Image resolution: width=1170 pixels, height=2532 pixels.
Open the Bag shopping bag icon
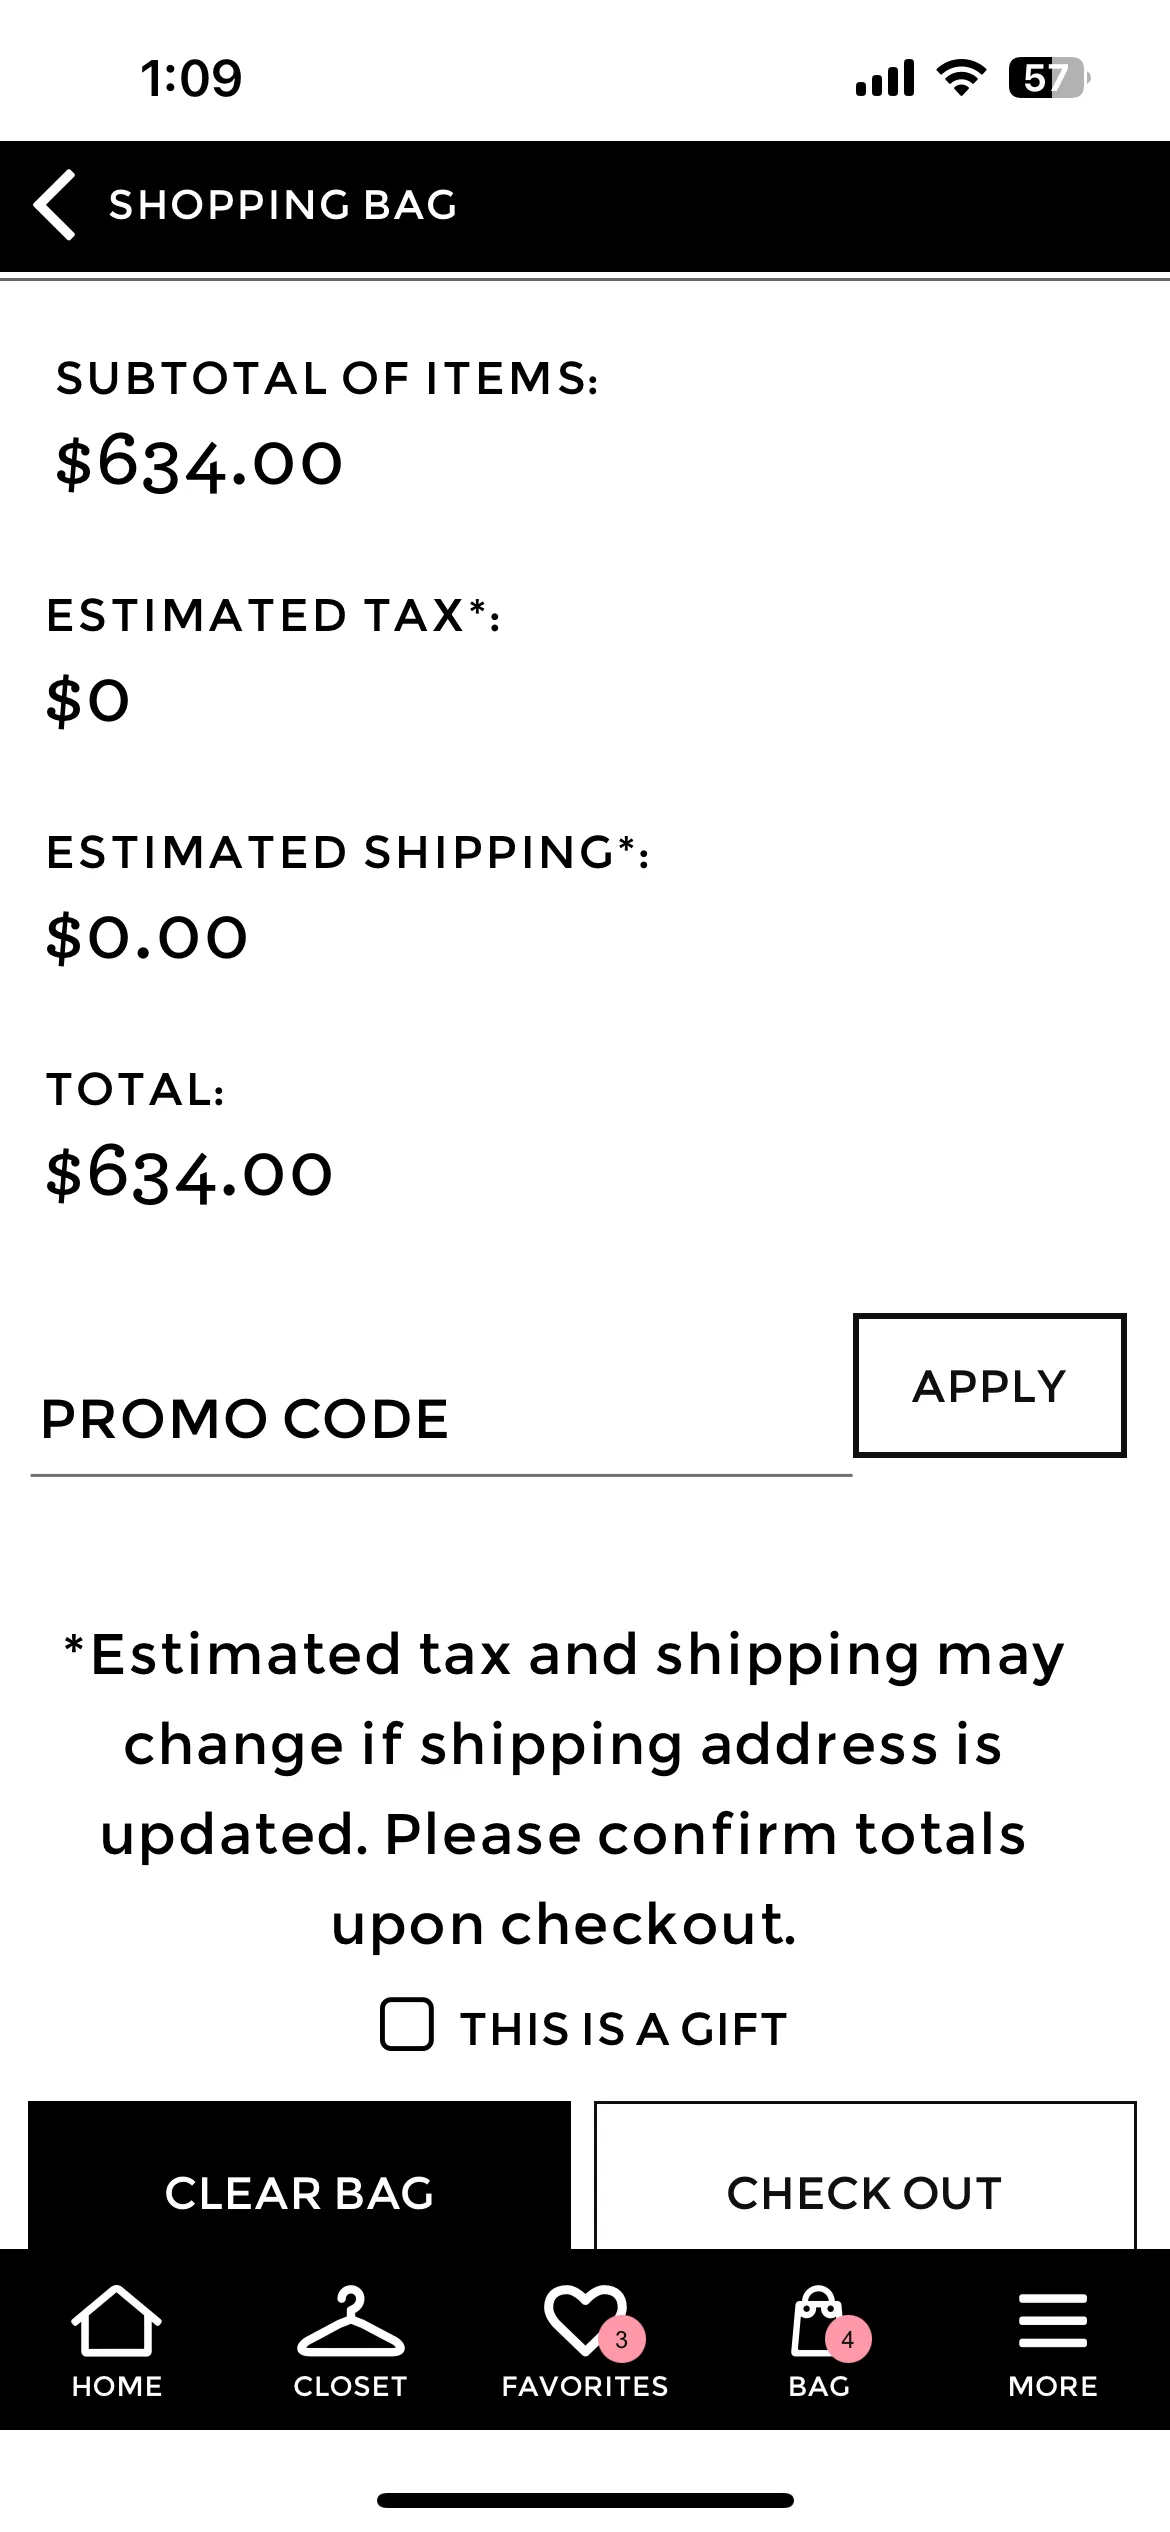click(818, 2320)
